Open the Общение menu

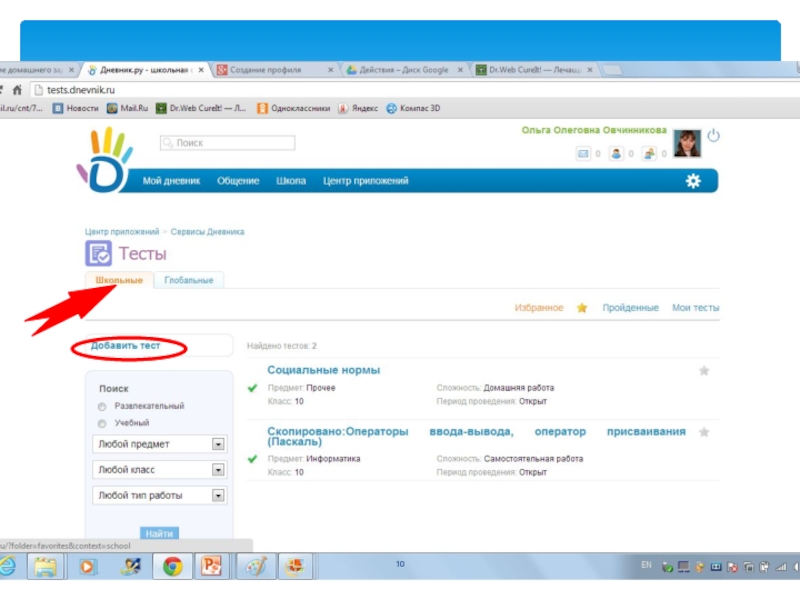238,181
